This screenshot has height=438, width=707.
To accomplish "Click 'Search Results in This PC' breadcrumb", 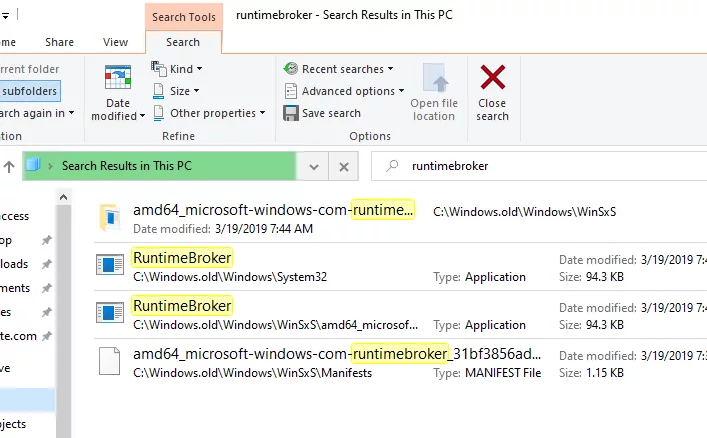I will (x=127, y=166).
